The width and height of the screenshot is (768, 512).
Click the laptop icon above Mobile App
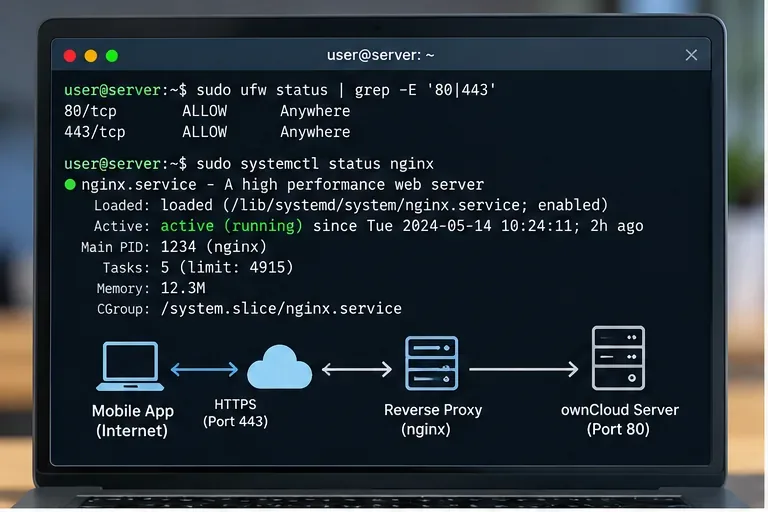pyautogui.click(x=130, y=366)
